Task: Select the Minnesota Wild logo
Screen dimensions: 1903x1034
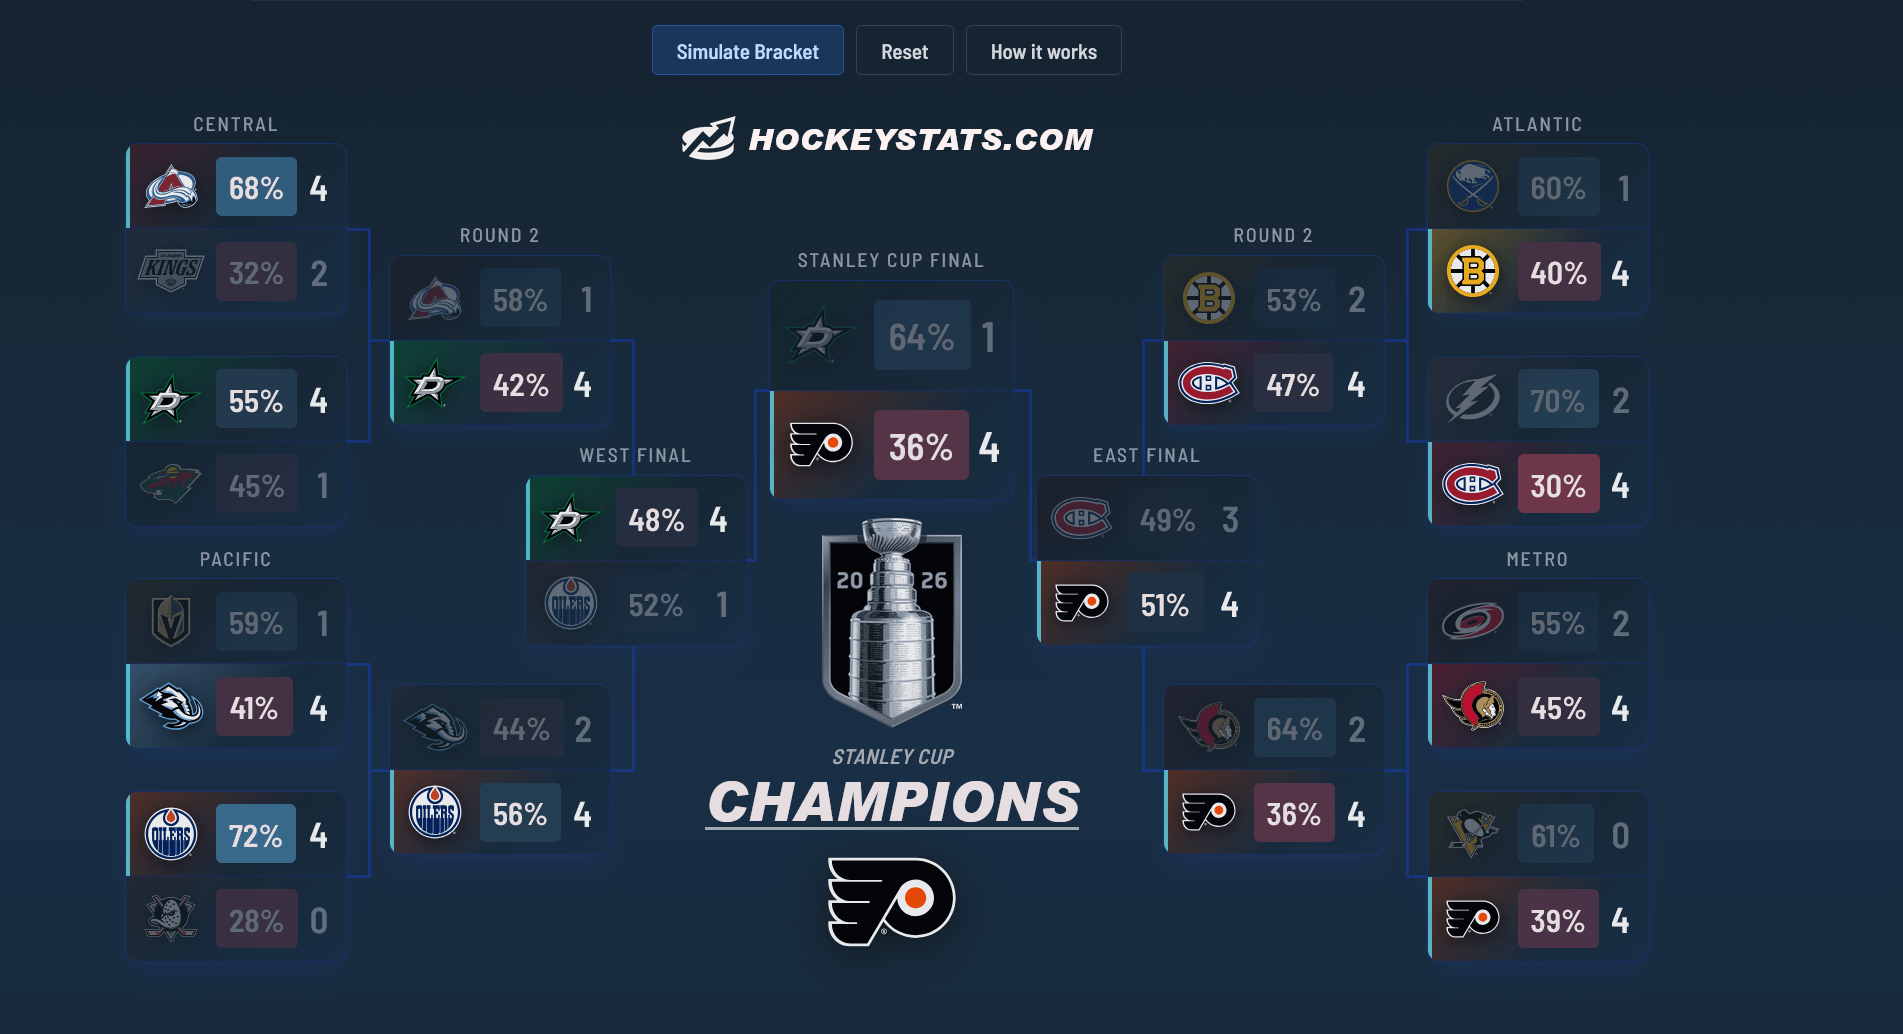Action: tap(171, 485)
